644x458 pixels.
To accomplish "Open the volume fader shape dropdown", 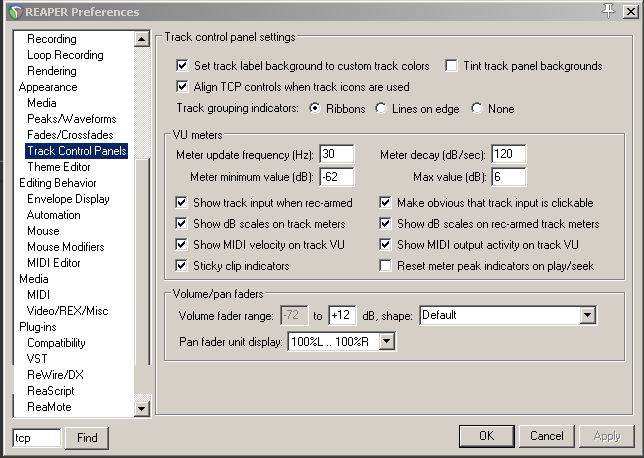I will [508, 315].
